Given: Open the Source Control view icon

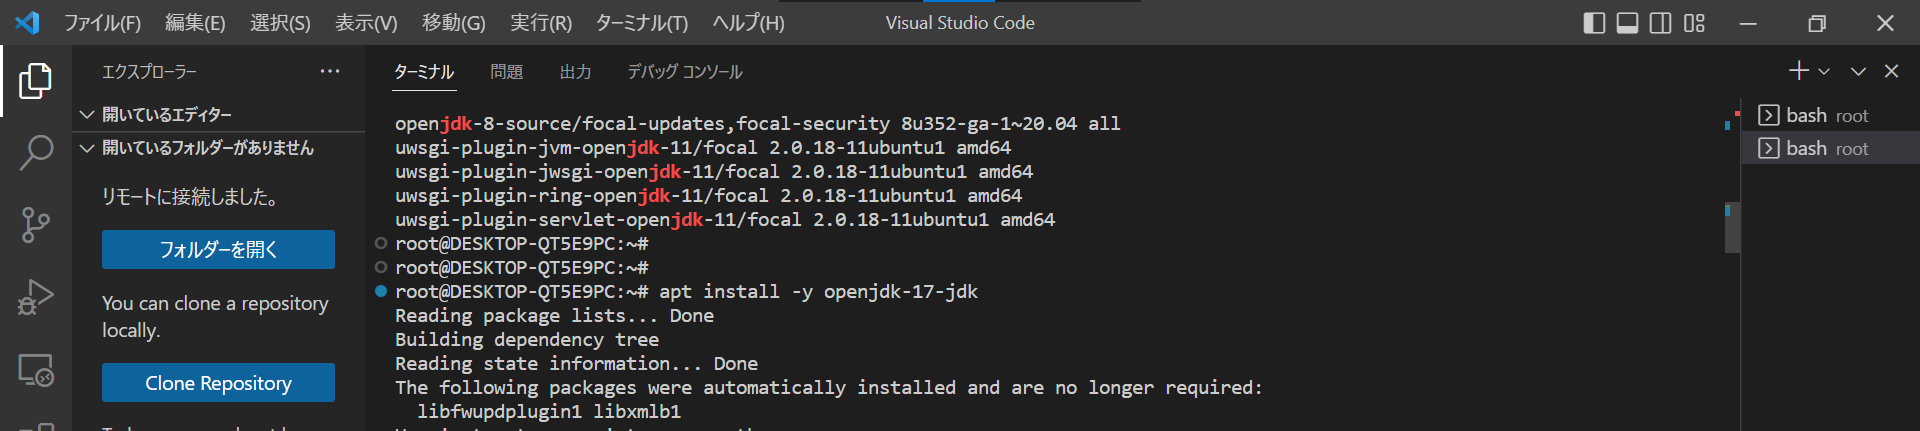Looking at the screenshot, I should click(36, 225).
